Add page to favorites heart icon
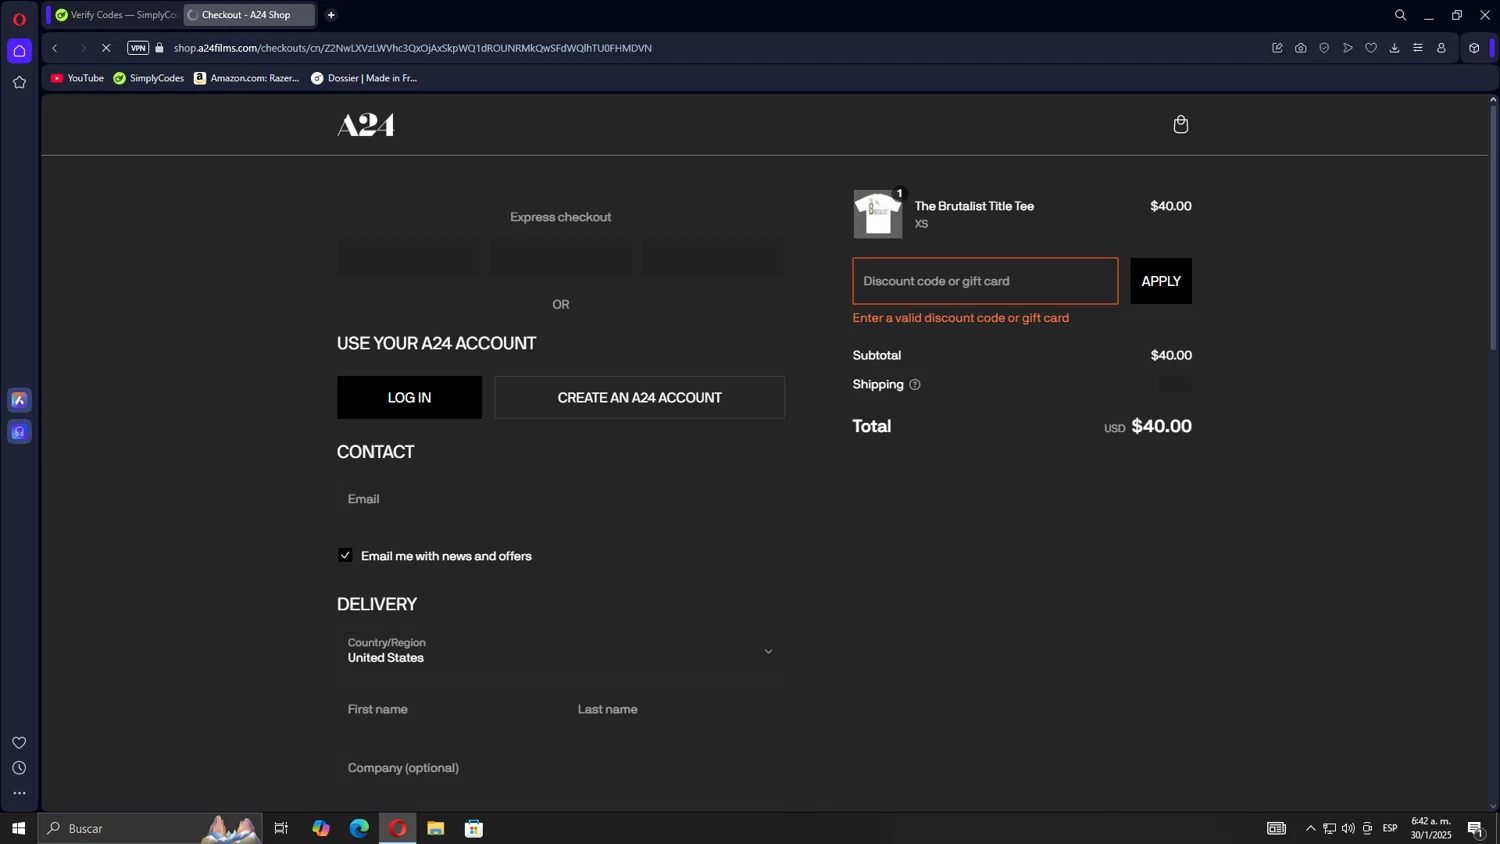This screenshot has width=1500, height=844. tap(1371, 48)
